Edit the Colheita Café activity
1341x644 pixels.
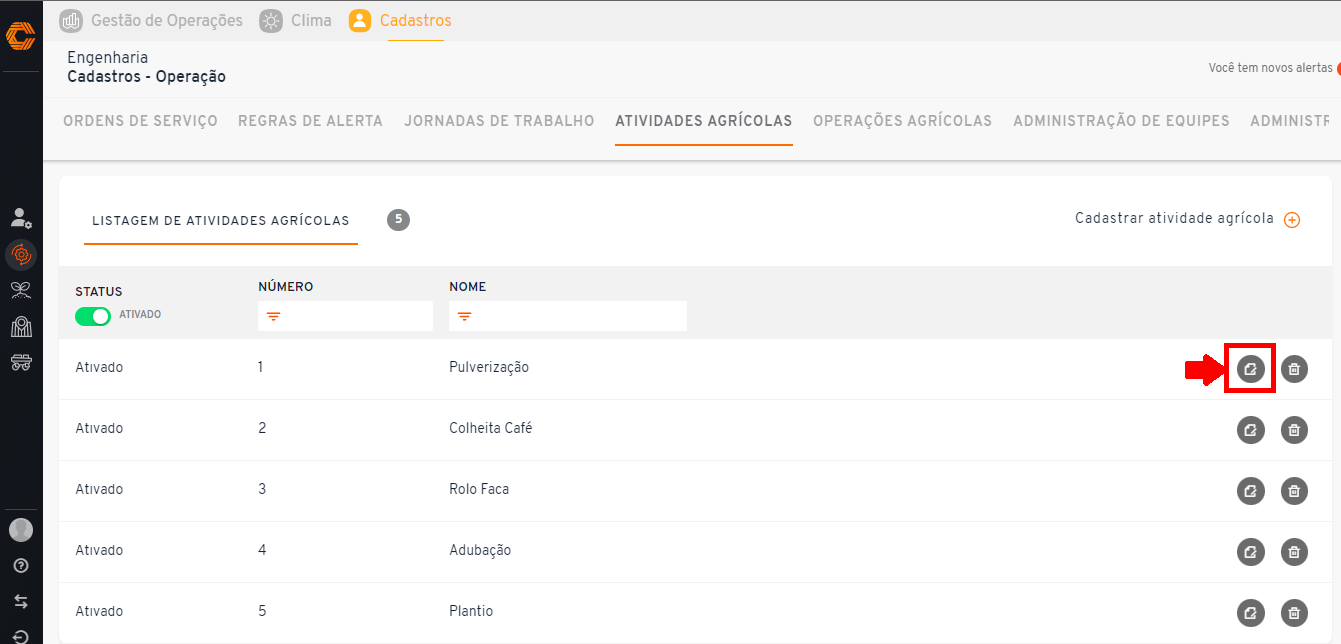(x=1250, y=430)
